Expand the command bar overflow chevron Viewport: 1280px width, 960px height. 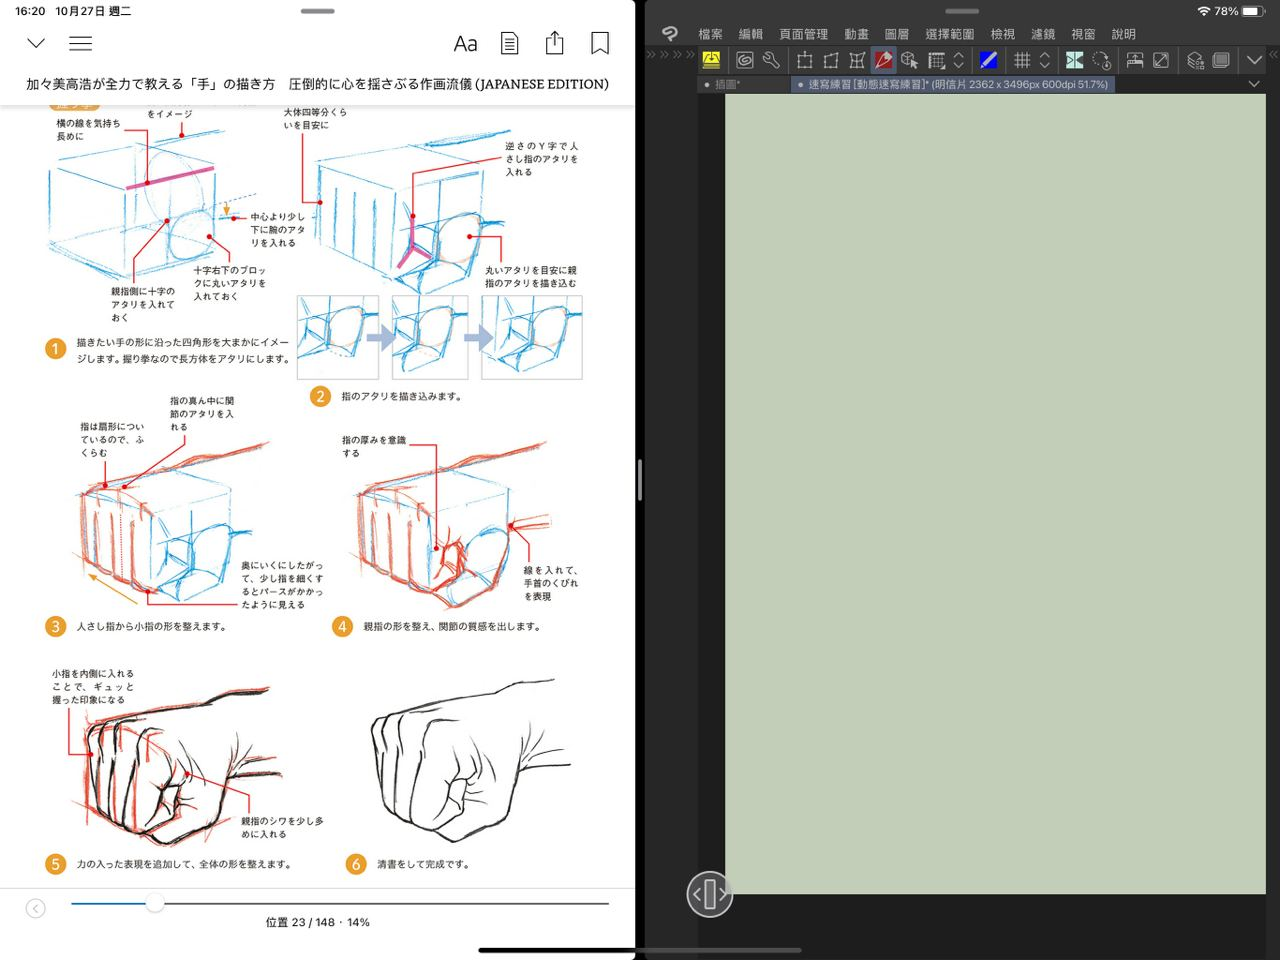click(1254, 60)
